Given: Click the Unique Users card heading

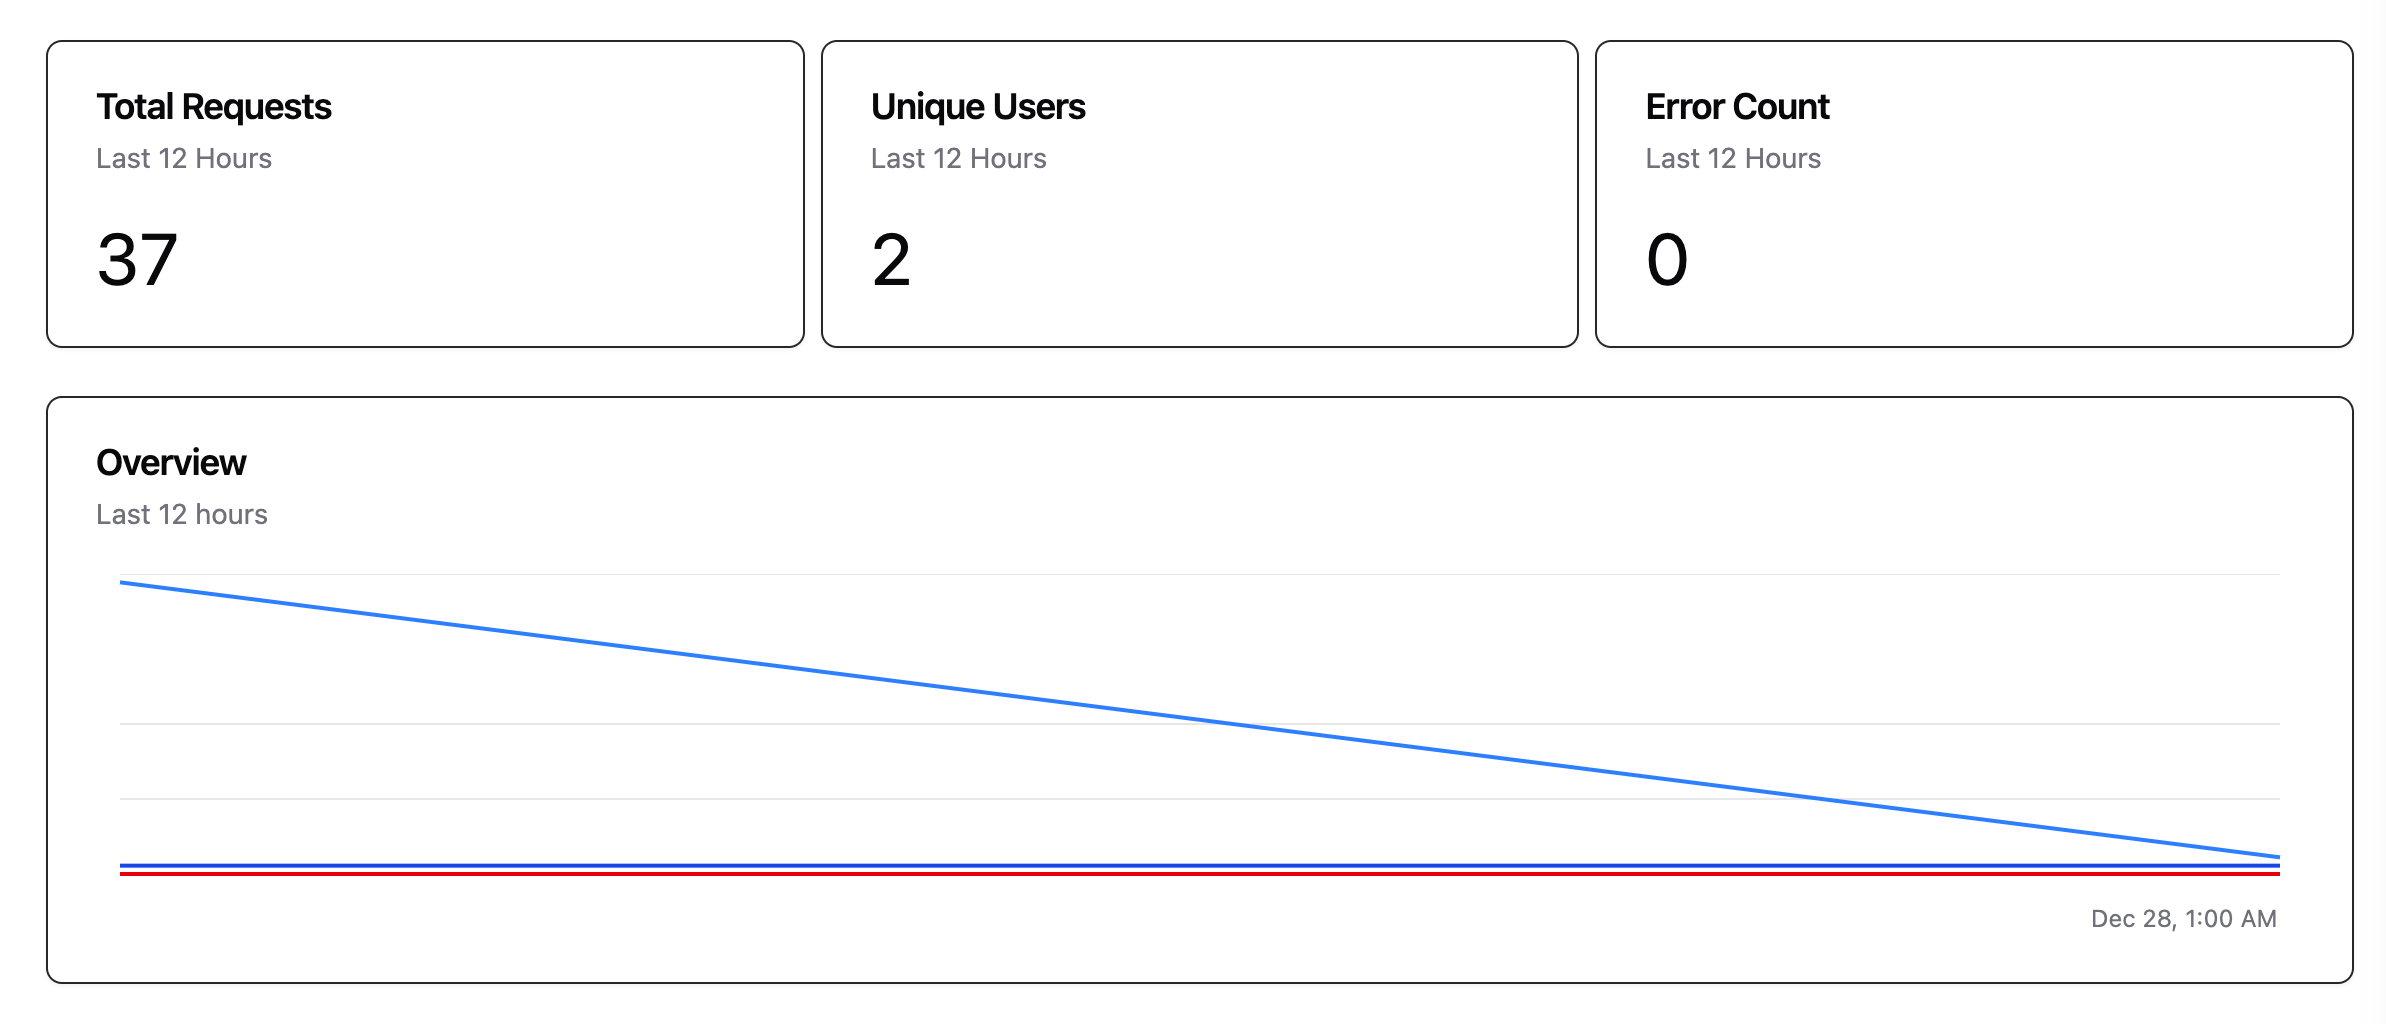Looking at the screenshot, I should click(x=977, y=107).
